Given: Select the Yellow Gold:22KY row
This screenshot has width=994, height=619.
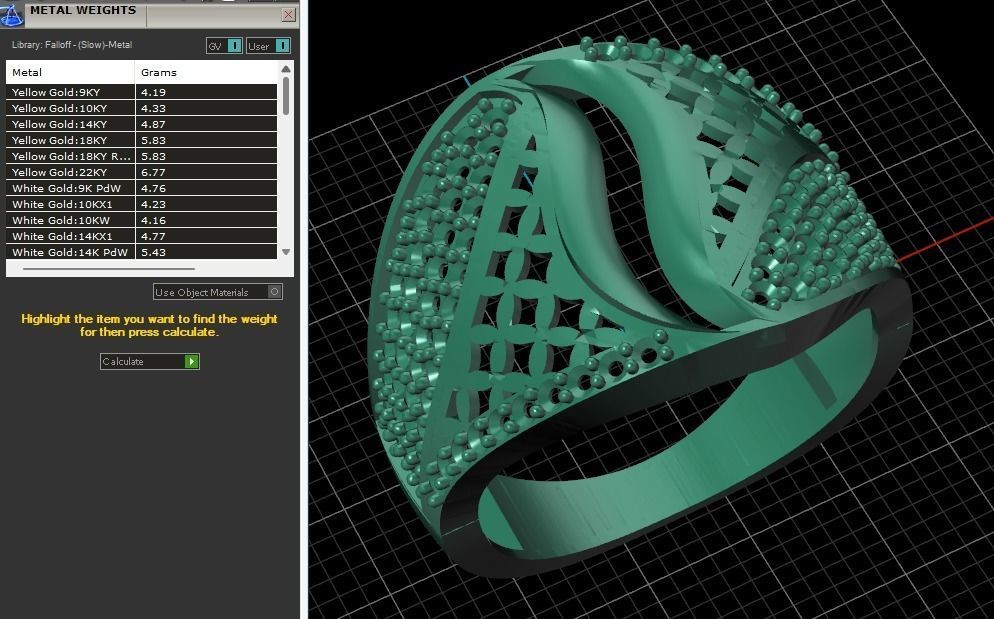Looking at the screenshot, I should [142, 172].
